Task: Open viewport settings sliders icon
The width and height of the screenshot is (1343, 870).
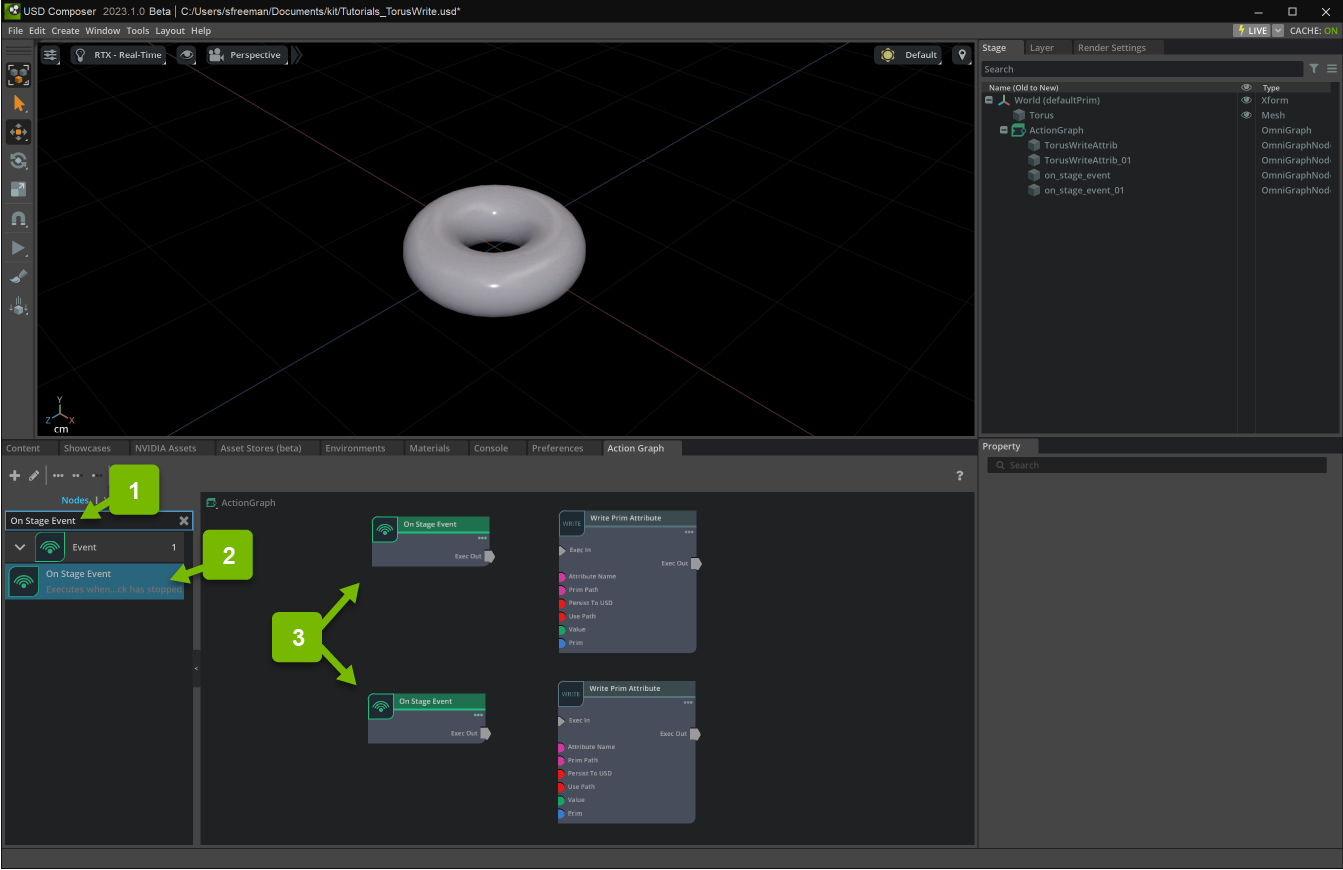Action: coord(50,55)
